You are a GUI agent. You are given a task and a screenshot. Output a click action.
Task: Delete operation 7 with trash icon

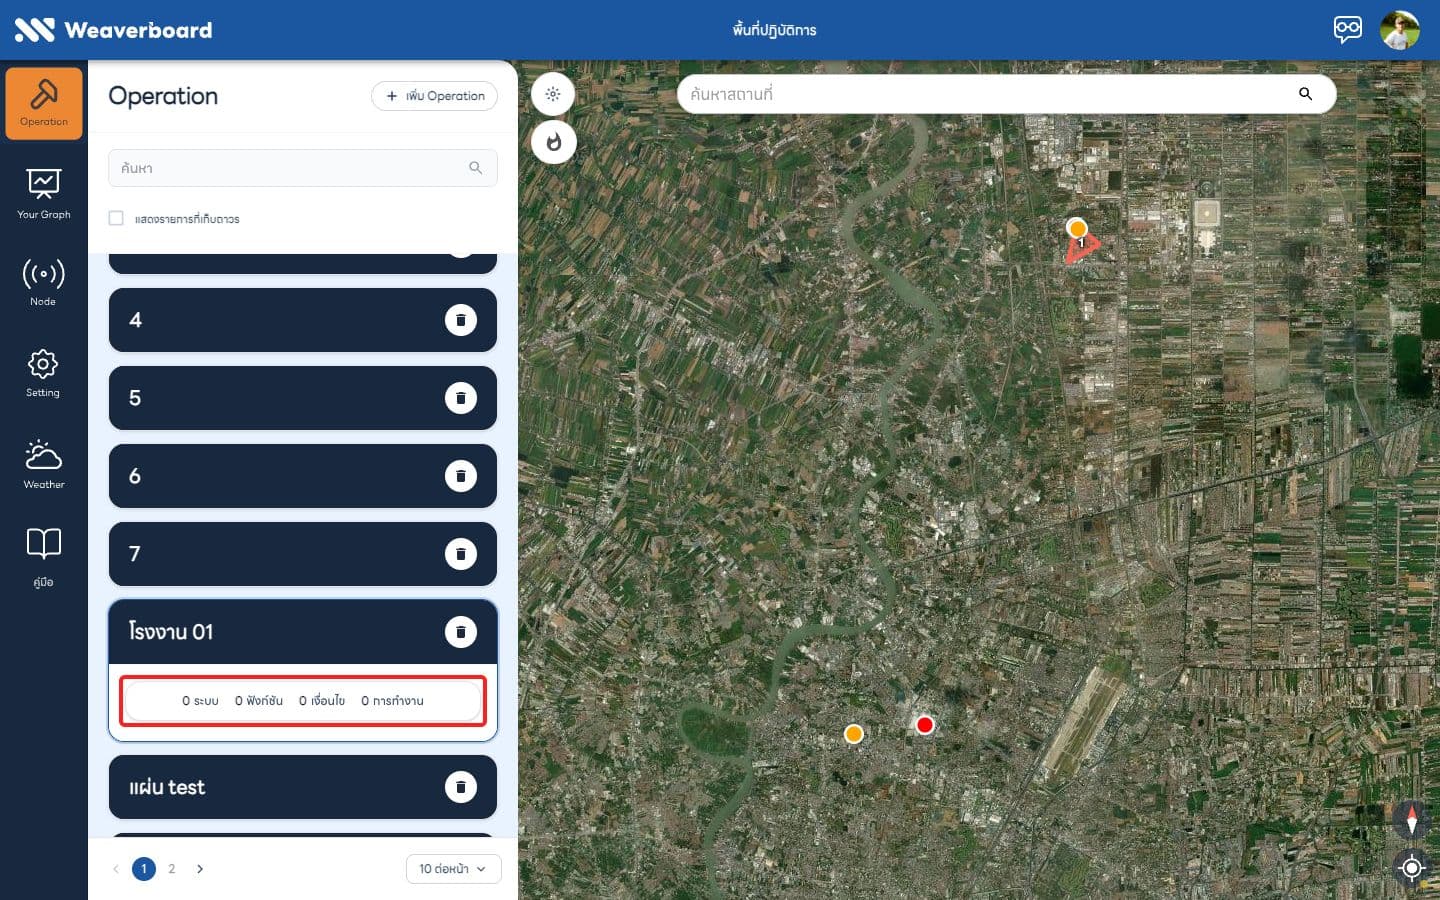(x=460, y=554)
